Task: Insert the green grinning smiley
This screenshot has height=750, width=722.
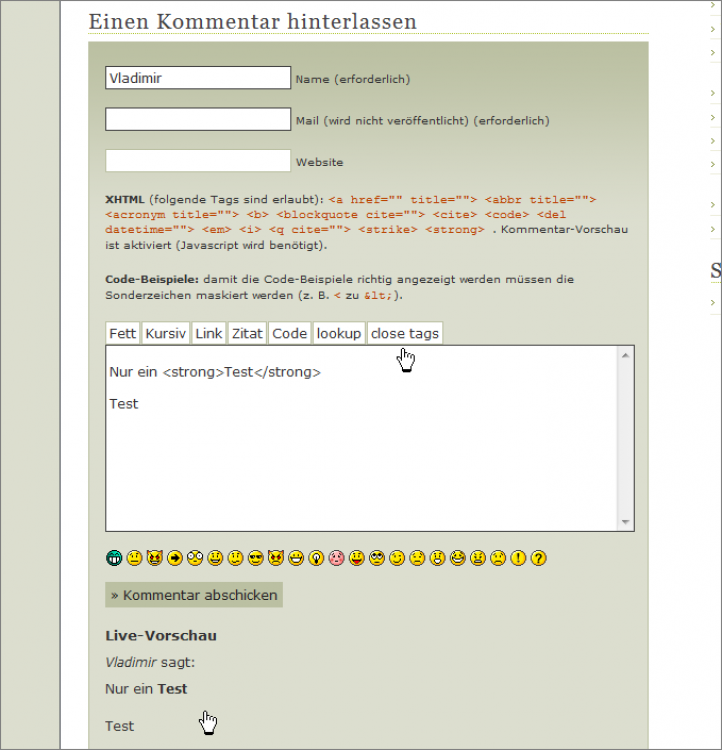Action: [x=114, y=558]
